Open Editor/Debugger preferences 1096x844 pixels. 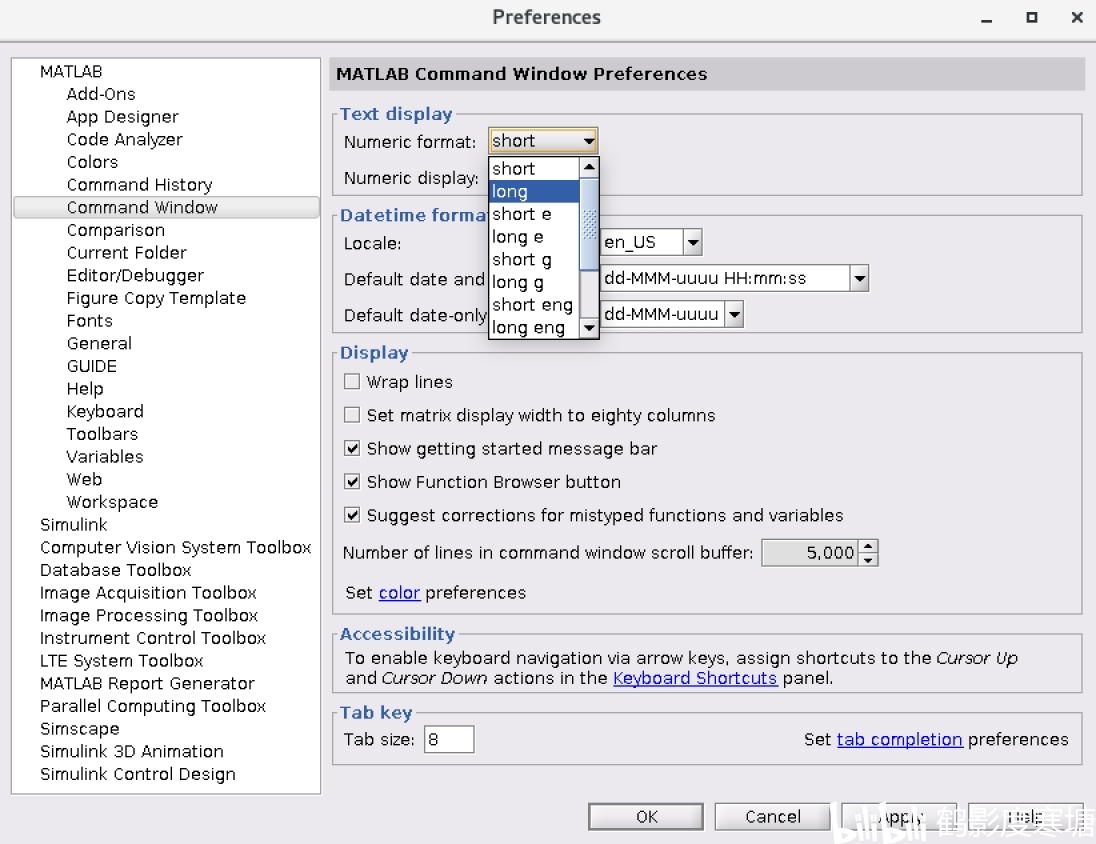click(x=135, y=276)
